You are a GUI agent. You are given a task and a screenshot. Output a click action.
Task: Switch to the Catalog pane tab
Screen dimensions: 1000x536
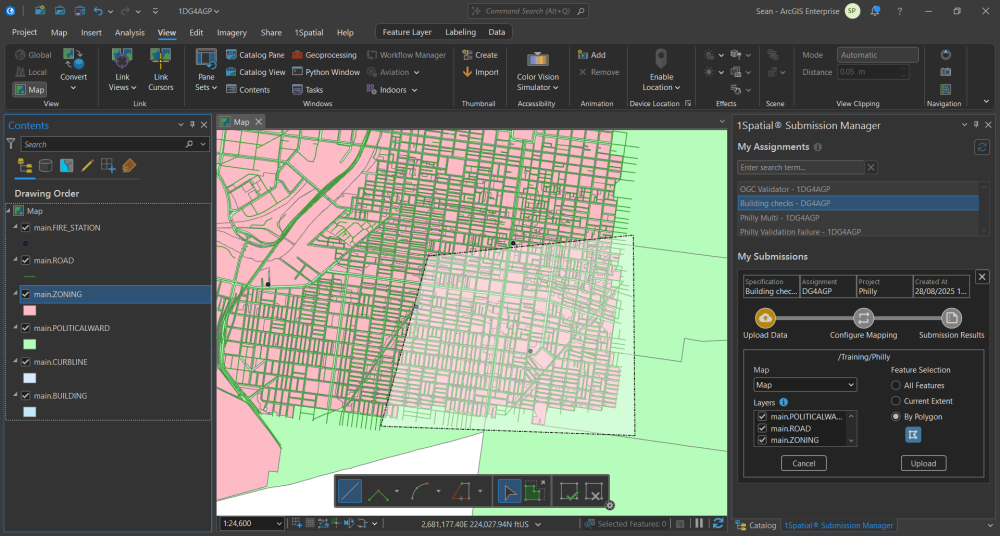(756, 525)
